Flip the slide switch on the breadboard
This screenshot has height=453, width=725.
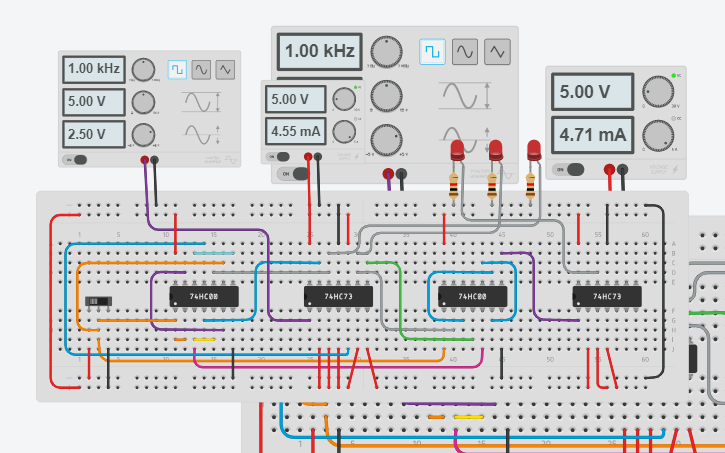99,301
